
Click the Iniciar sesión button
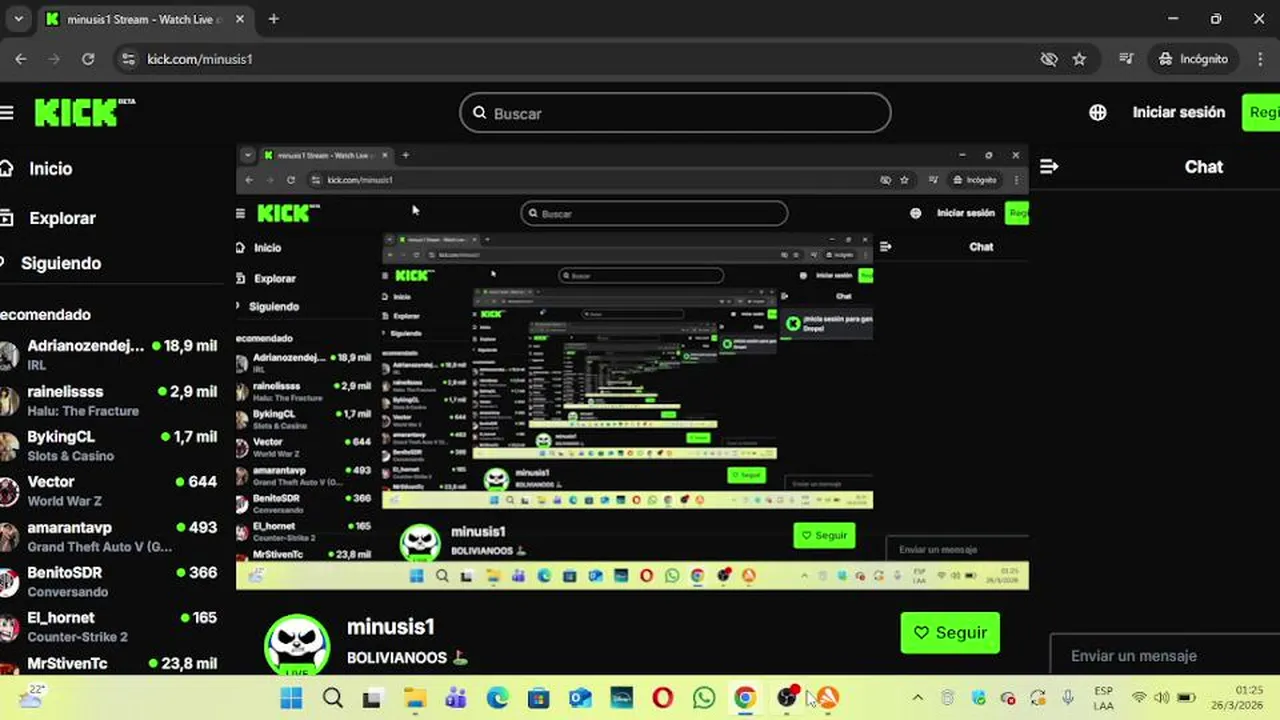click(x=1178, y=113)
